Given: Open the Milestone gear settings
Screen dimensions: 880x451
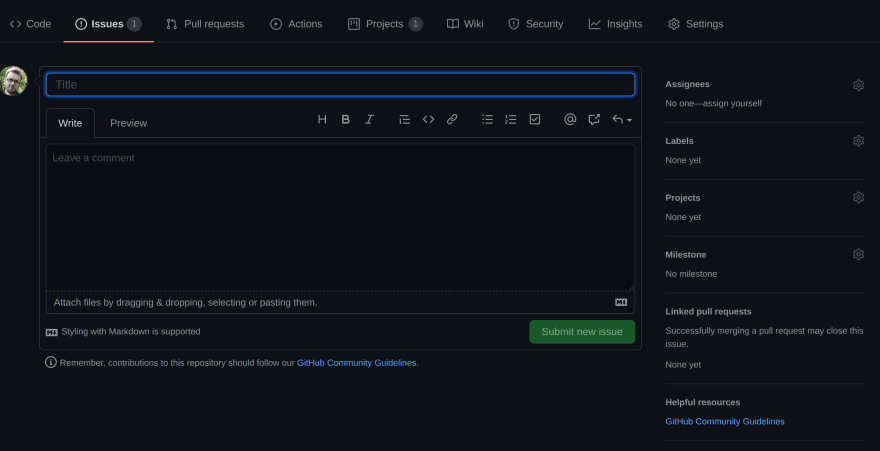Looking at the screenshot, I should pos(858,255).
